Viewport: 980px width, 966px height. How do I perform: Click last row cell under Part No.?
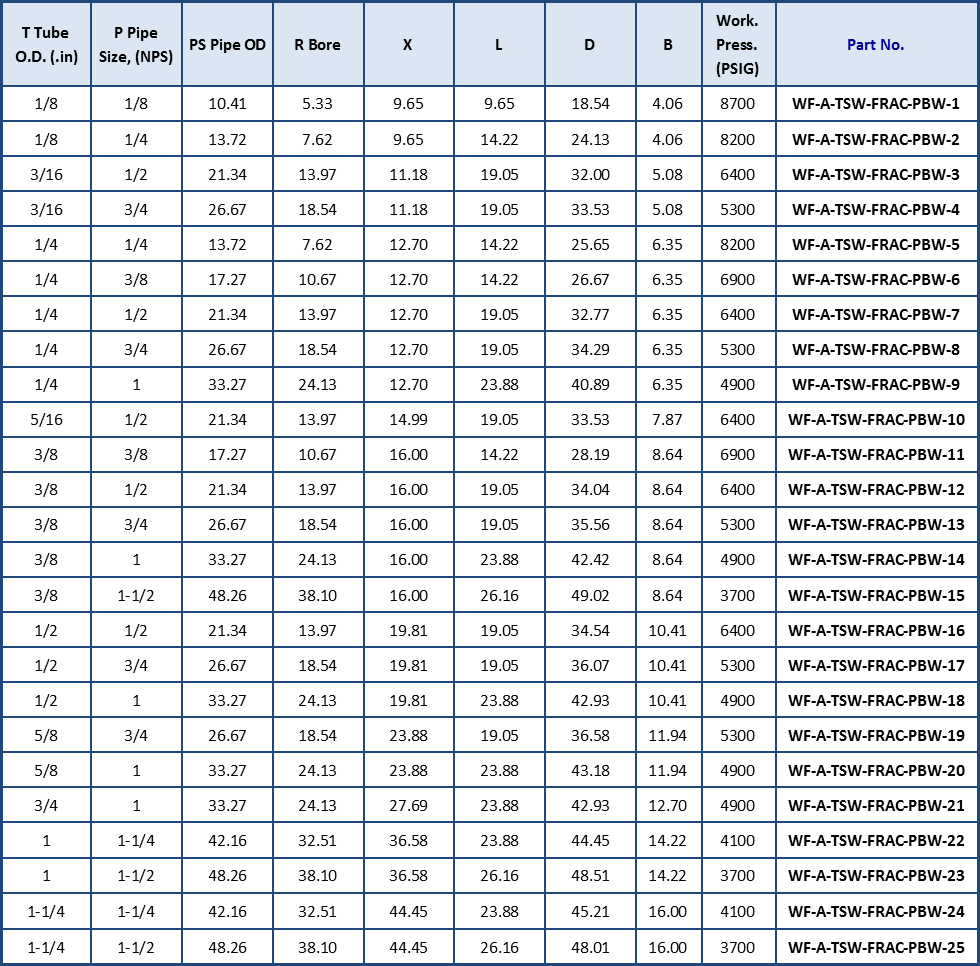875,945
